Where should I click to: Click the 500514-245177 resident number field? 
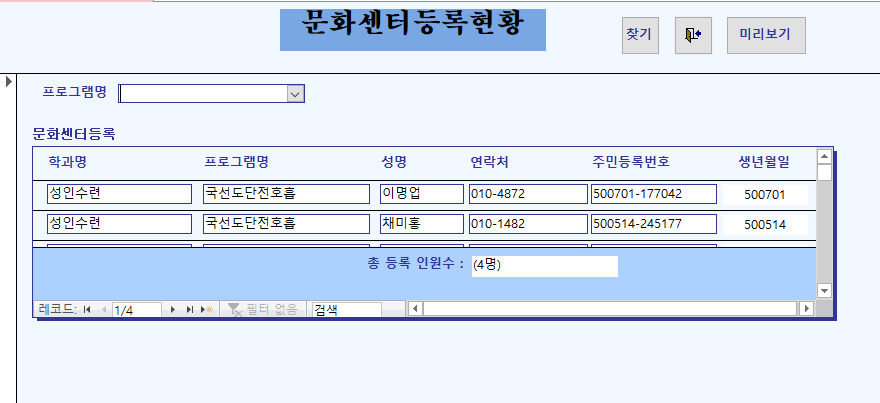point(652,223)
